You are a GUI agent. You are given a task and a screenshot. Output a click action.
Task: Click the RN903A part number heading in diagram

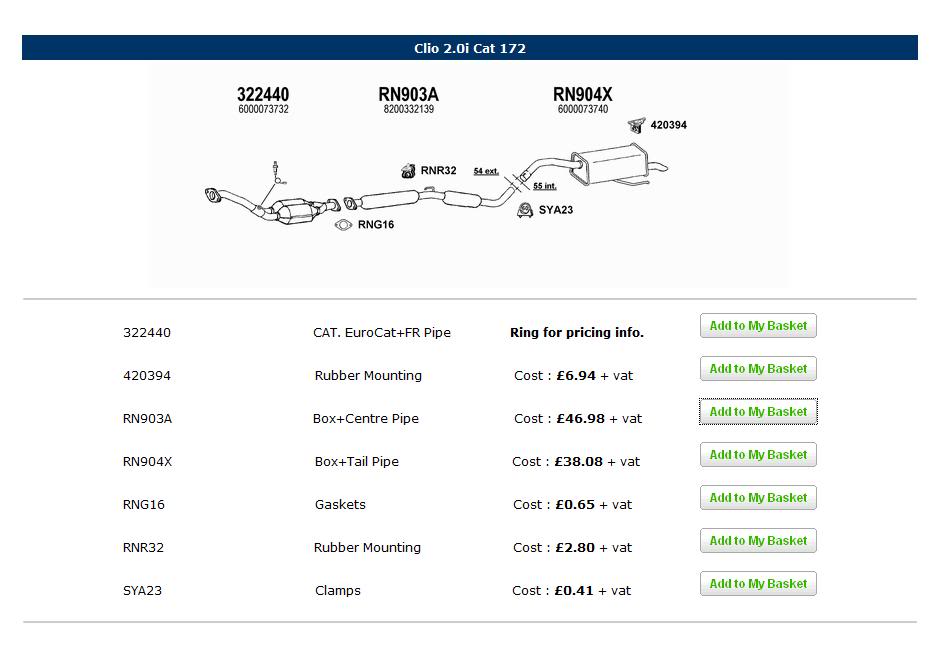tap(408, 95)
